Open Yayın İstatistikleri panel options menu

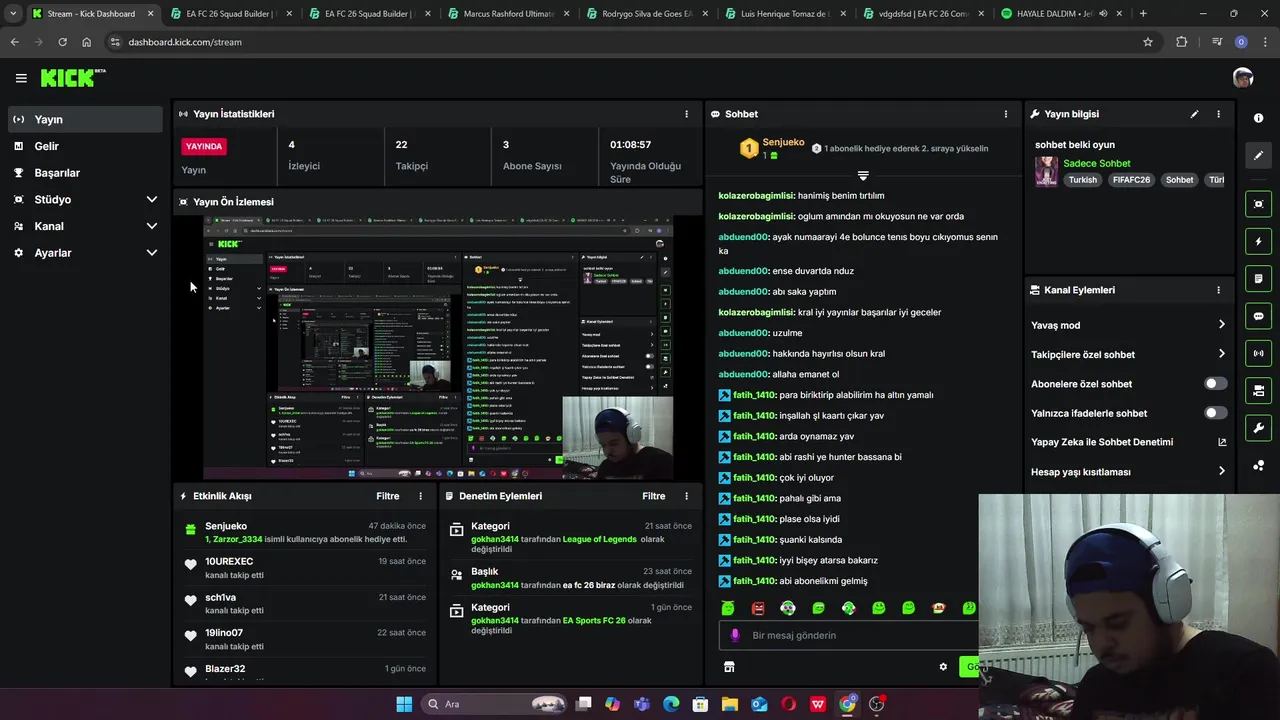686,114
